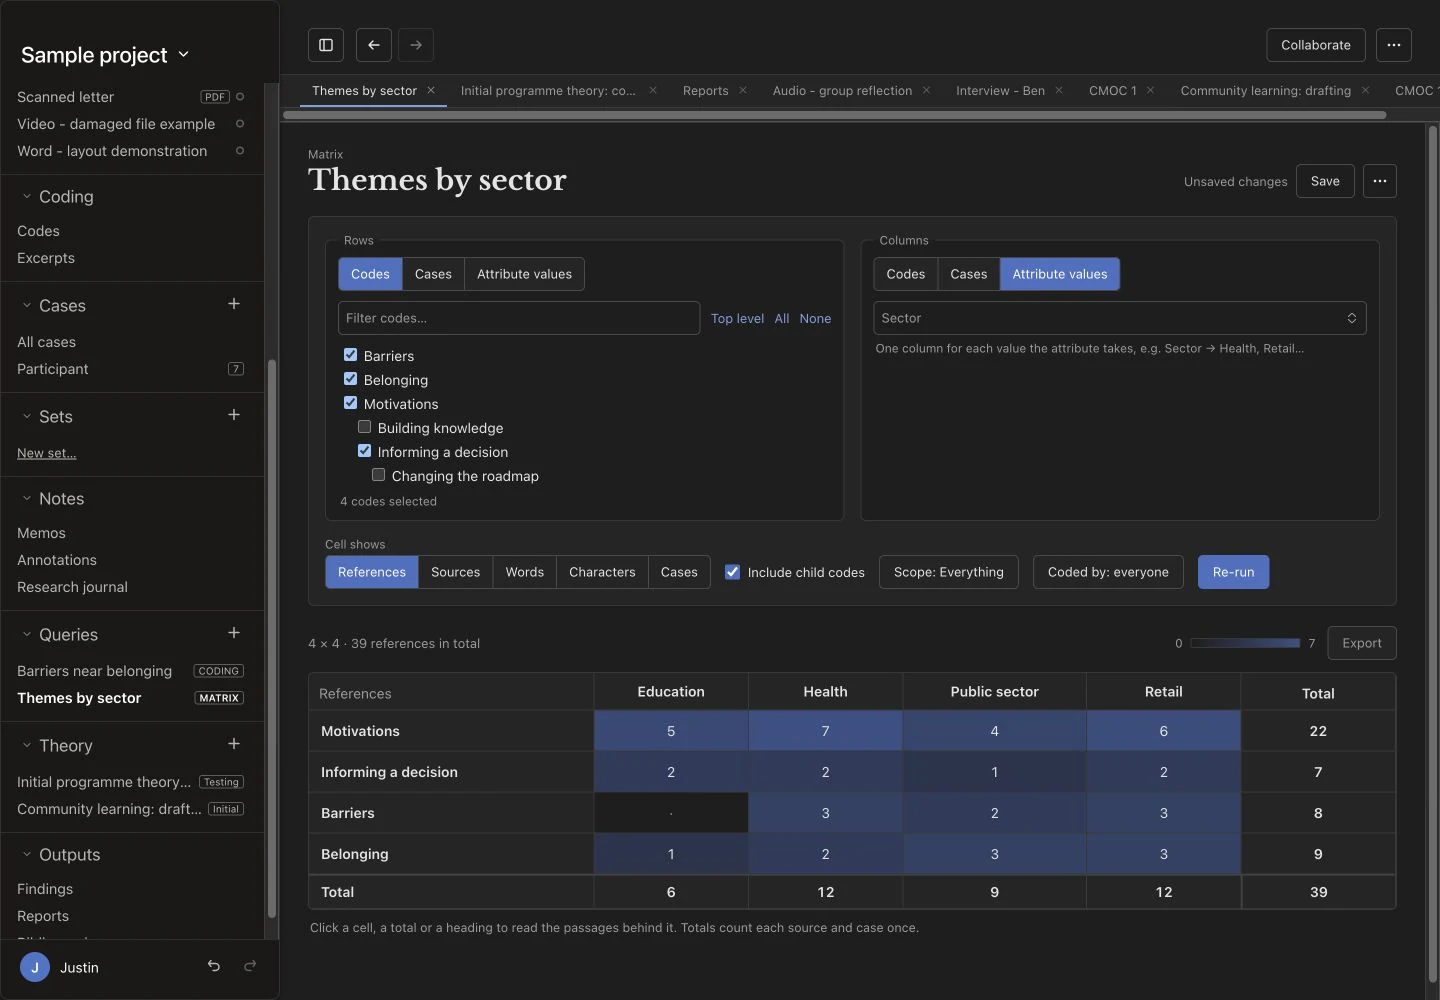Image resolution: width=1440 pixels, height=1000 pixels.
Task: Close the Interview - Ben tab
Action: pos(1059,90)
